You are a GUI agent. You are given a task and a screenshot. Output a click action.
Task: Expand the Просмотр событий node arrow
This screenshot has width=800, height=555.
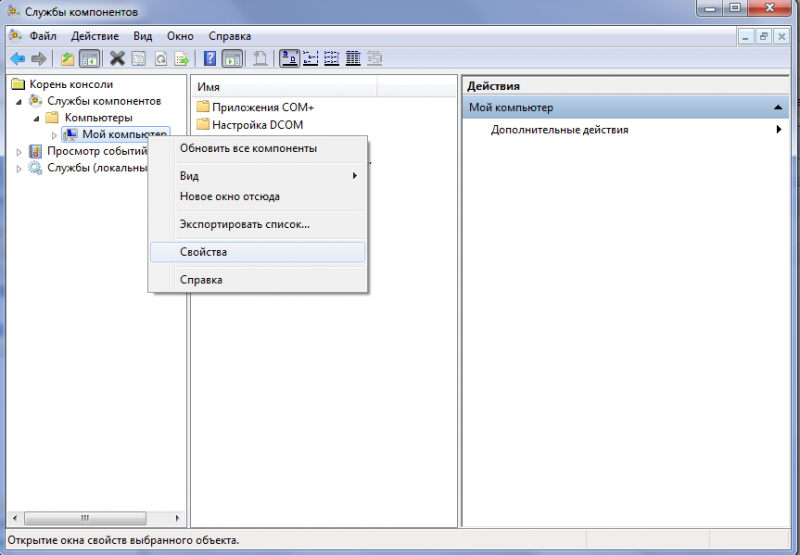pos(19,152)
